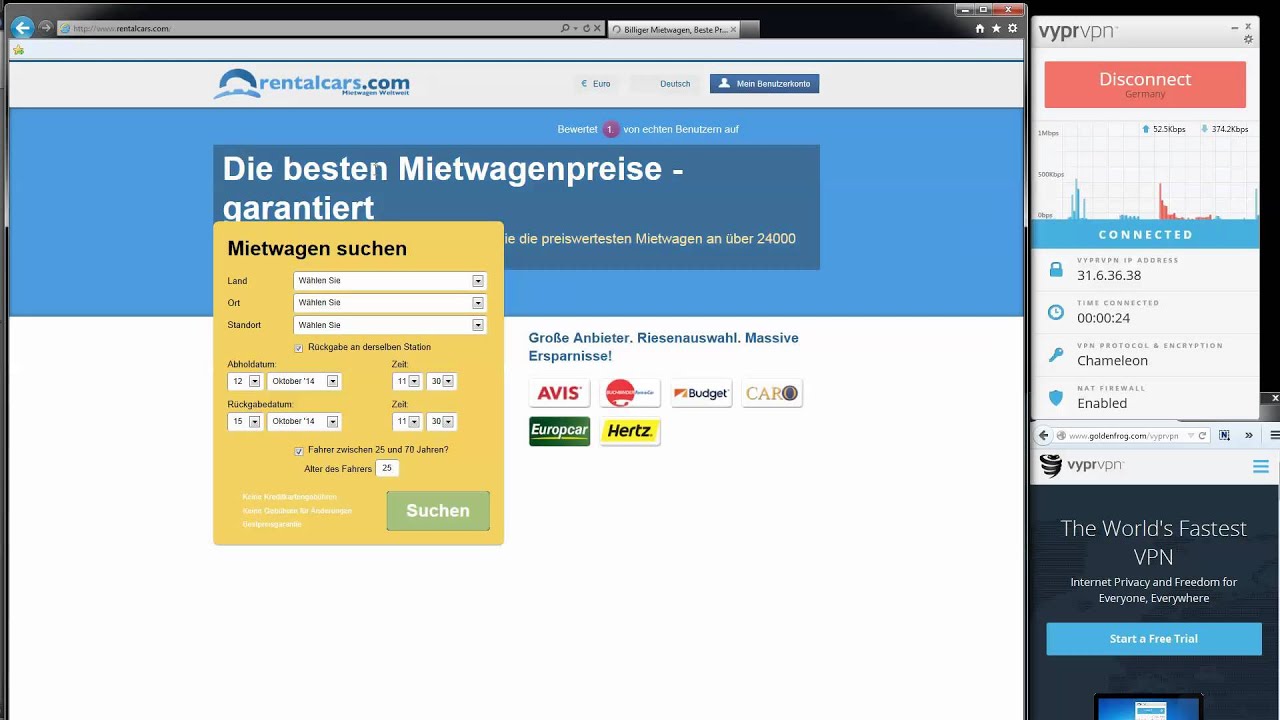Click Disconnect in VyprVPN window

1145,84
